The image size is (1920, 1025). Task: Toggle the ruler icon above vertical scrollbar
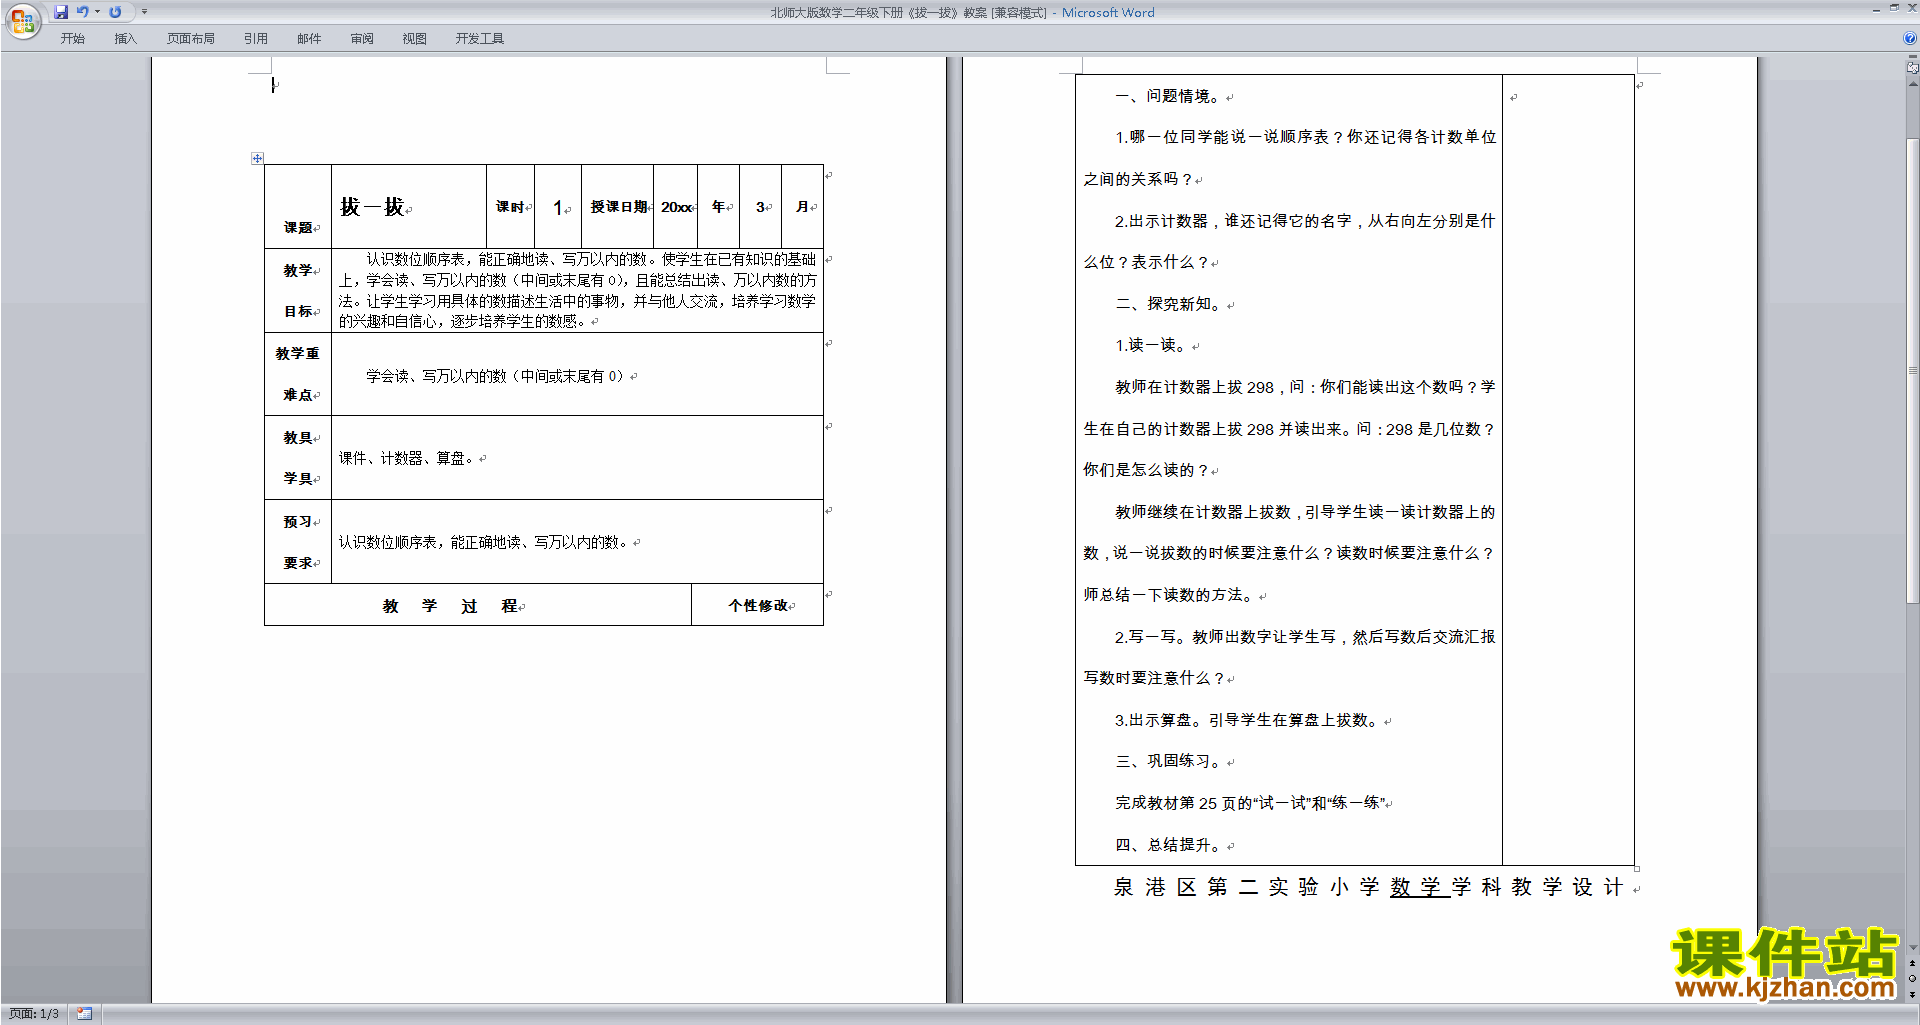point(1912,68)
